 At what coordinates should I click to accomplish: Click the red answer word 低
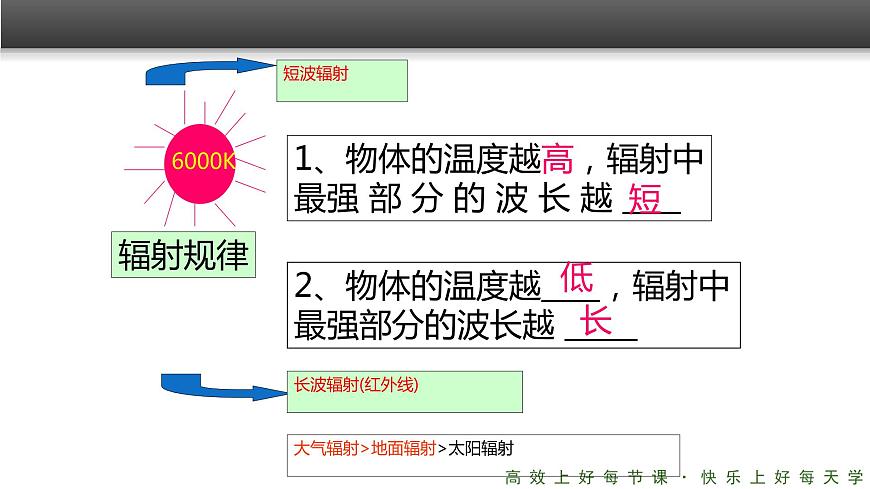[x=576, y=278]
